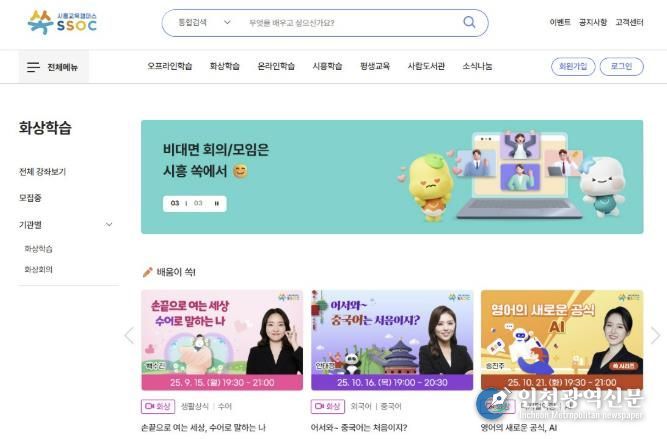The width and height of the screenshot is (667, 439).
Task: Open the 영어의 새로운 공식 AI course thumbnail
Action: click(x=562, y=340)
